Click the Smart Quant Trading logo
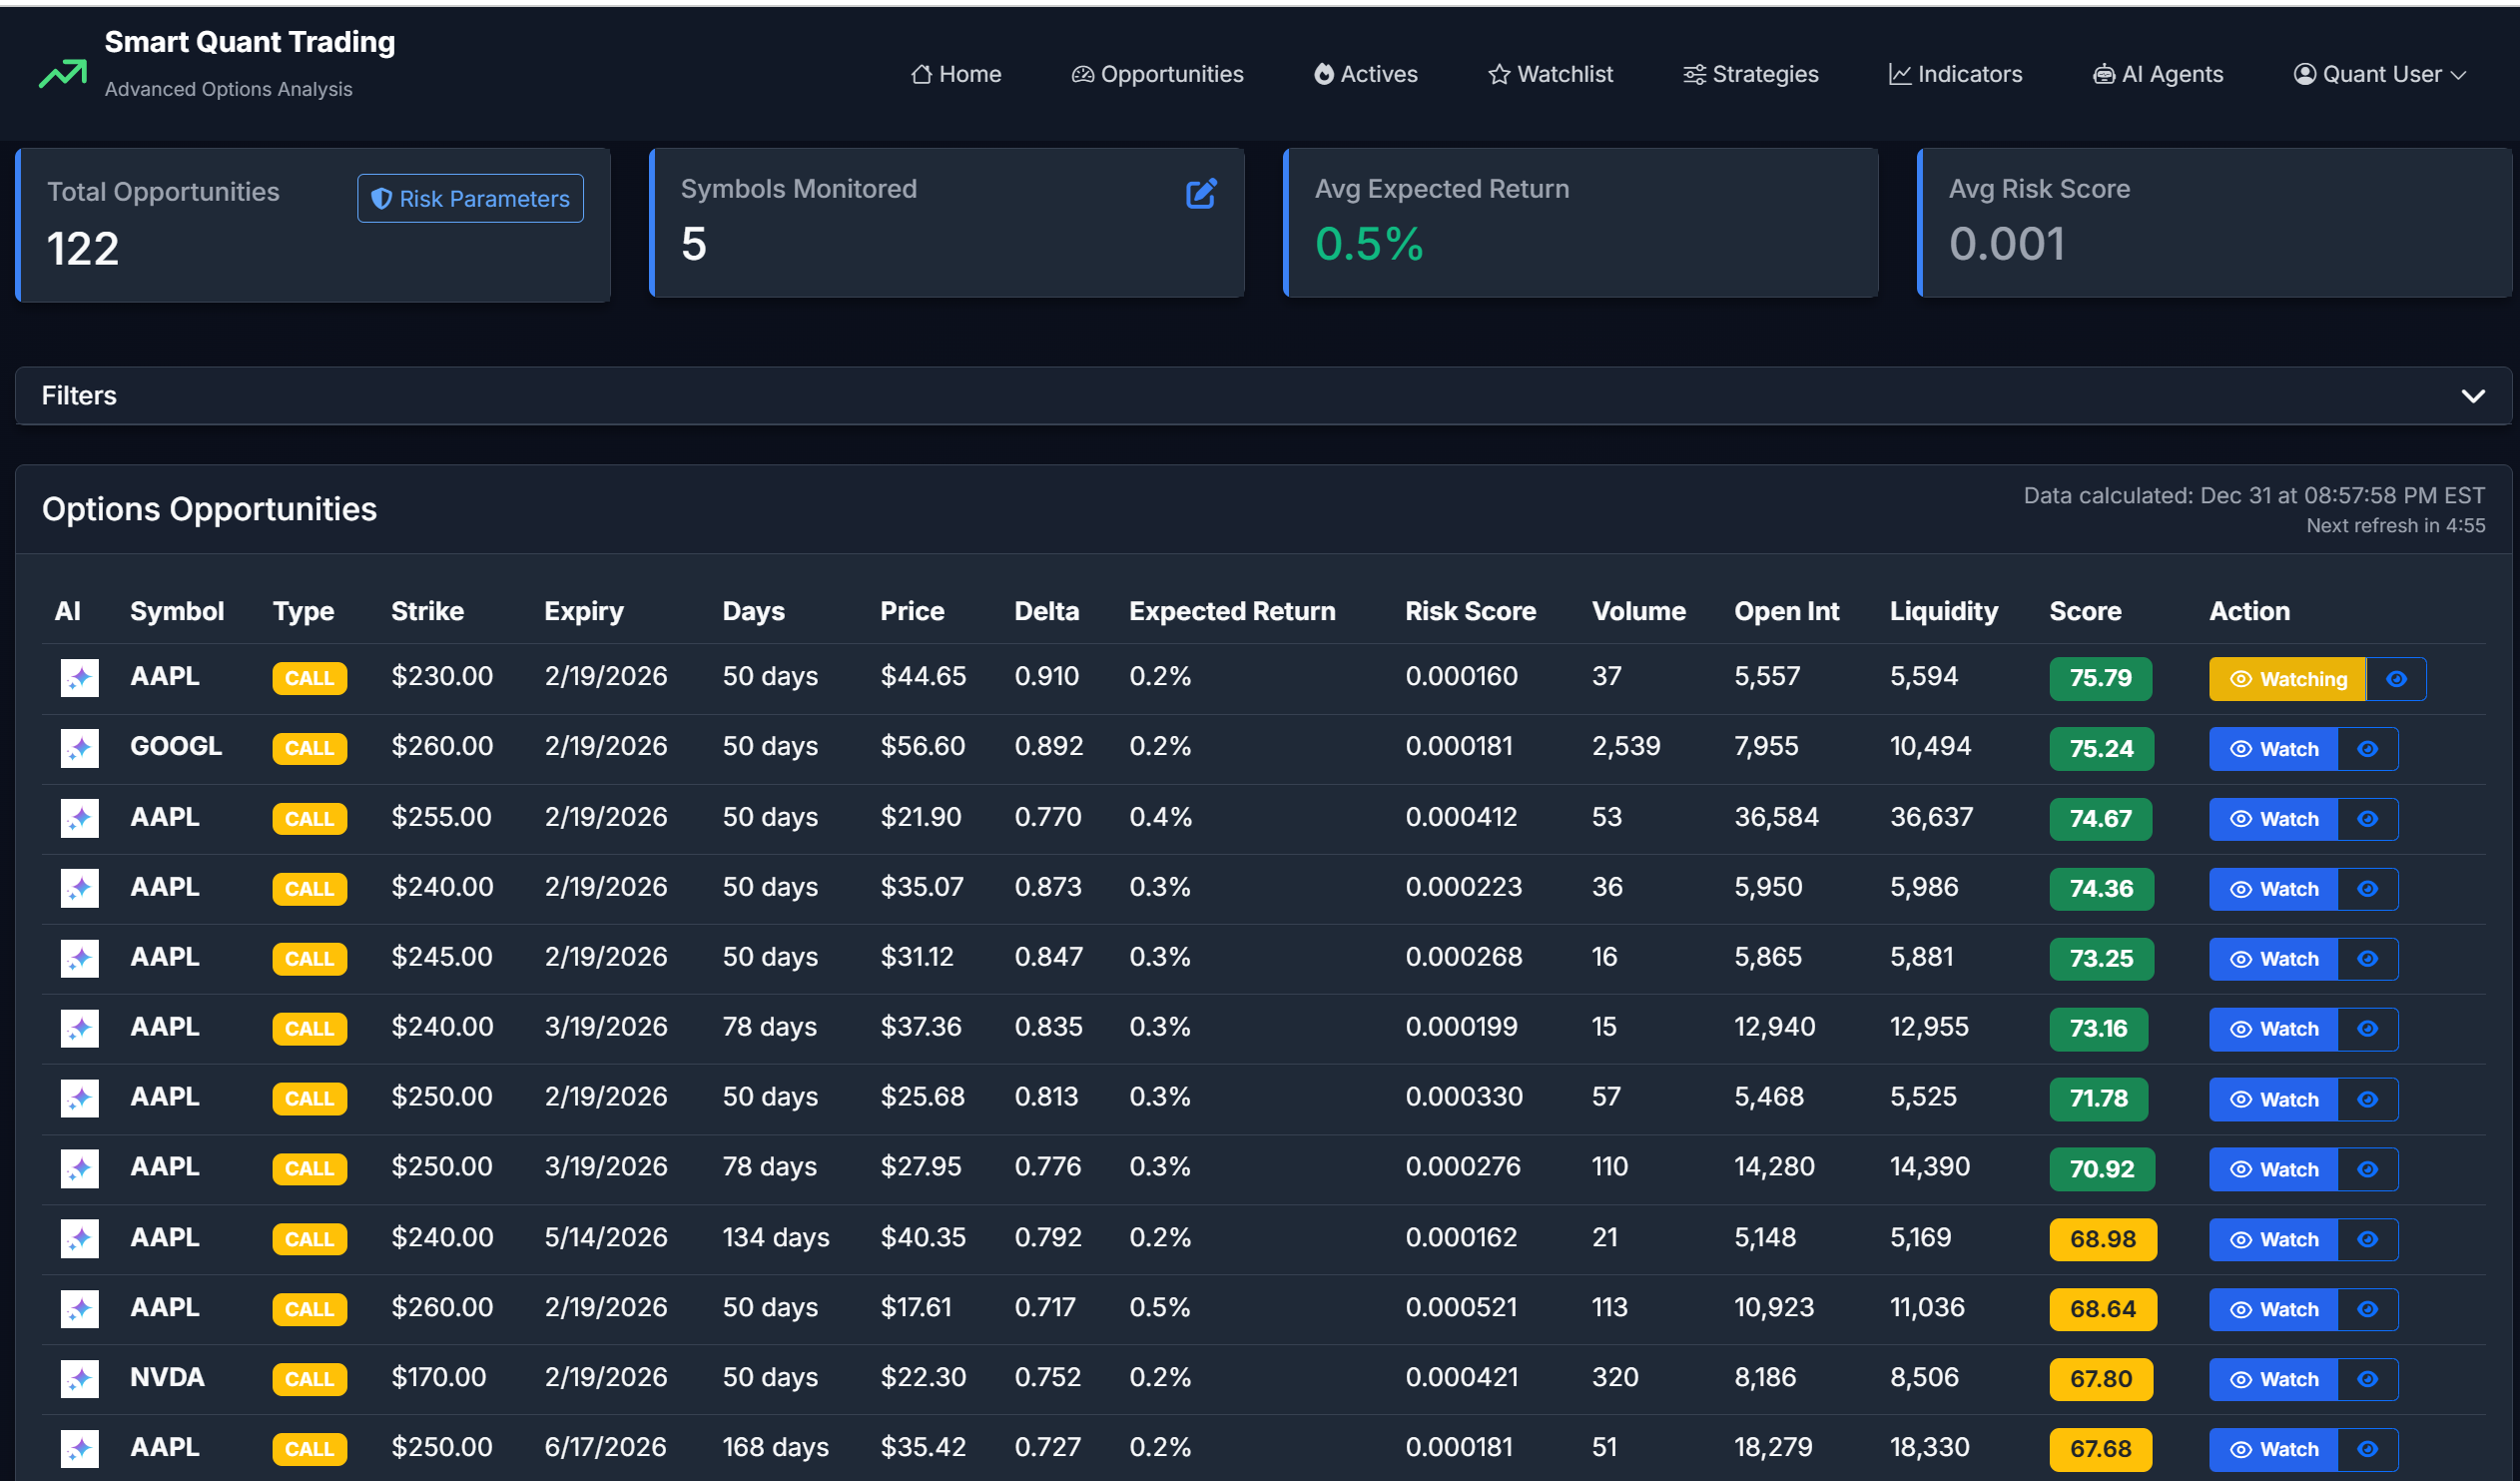2520x1481 pixels. click(62, 72)
